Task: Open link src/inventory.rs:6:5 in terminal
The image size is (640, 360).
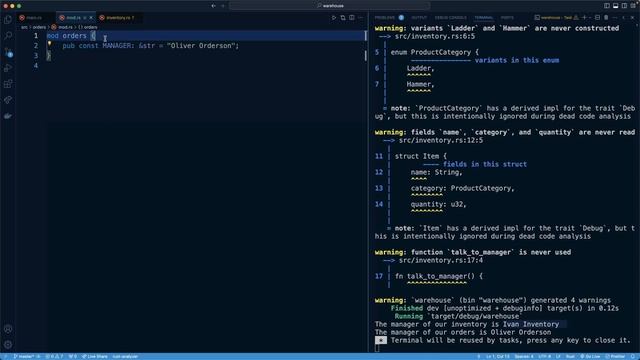Action: (434, 36)
